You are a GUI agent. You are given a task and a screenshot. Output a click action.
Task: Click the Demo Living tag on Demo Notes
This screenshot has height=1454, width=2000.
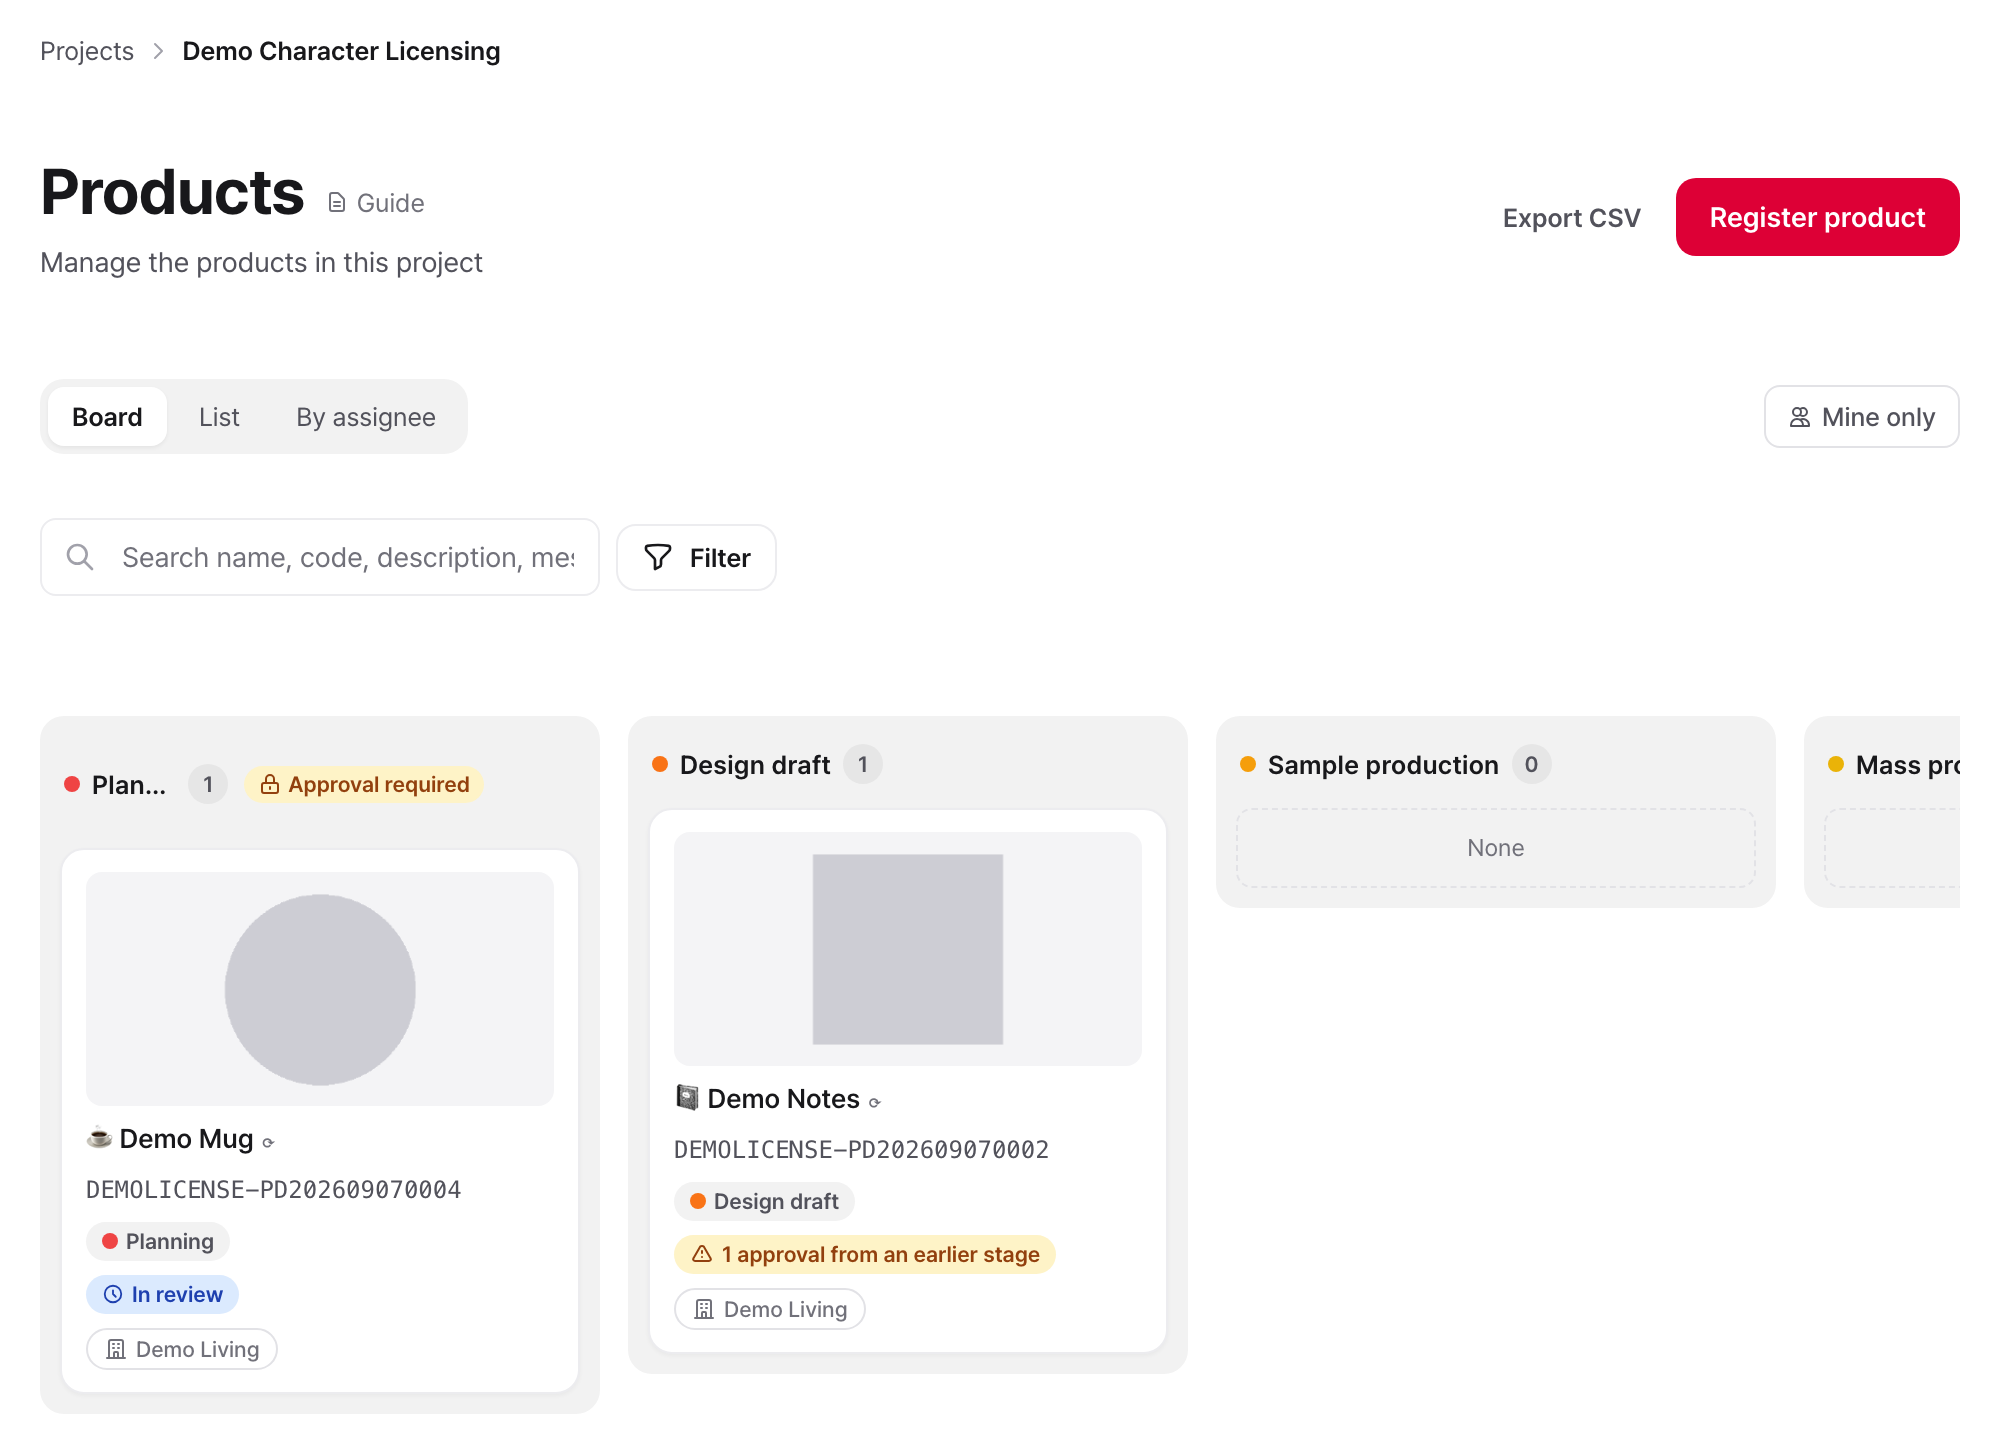[x=770, y=1309]
